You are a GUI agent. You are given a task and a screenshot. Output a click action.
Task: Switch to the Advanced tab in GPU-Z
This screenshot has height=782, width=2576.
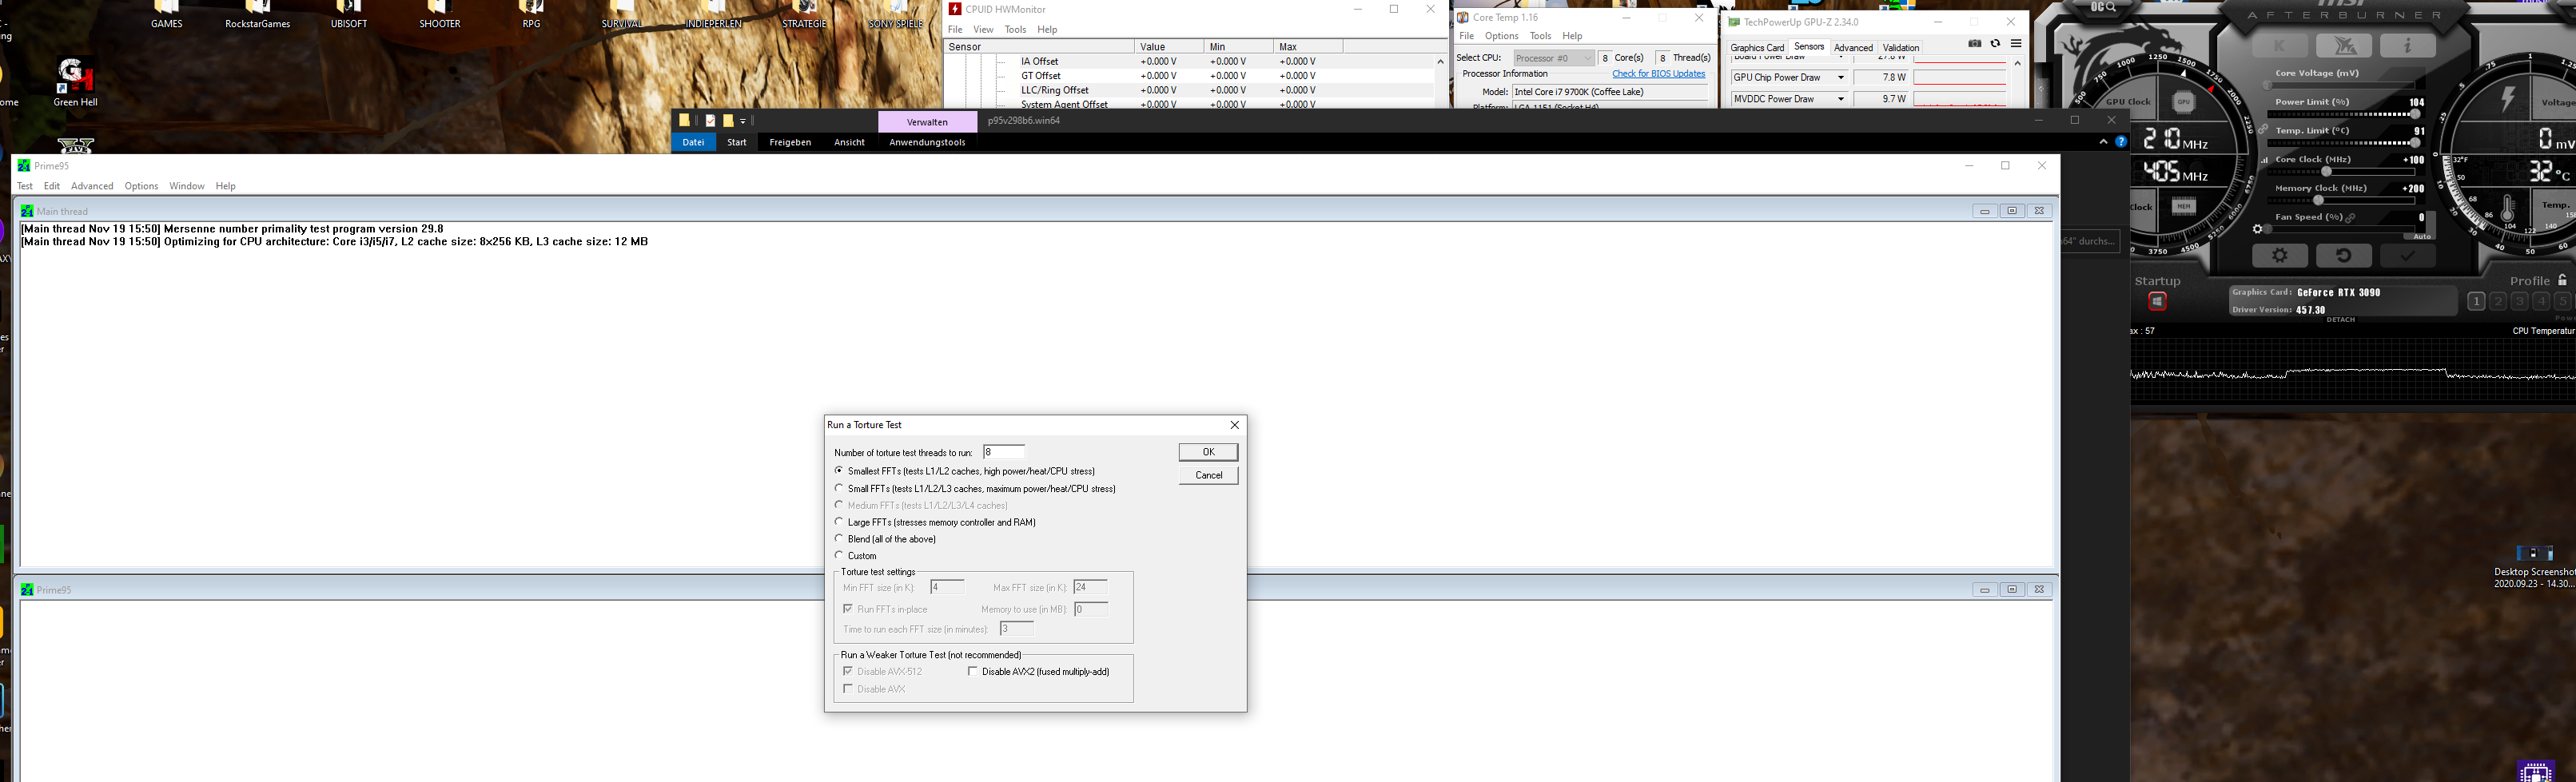(x=1853, y=47)
